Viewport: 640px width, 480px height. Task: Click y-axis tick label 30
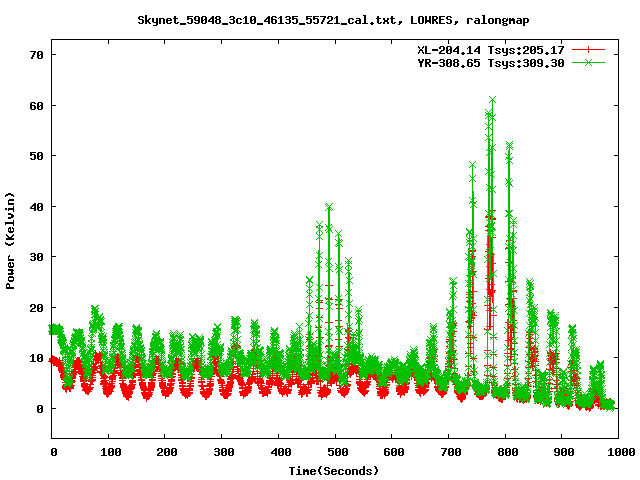36,257
